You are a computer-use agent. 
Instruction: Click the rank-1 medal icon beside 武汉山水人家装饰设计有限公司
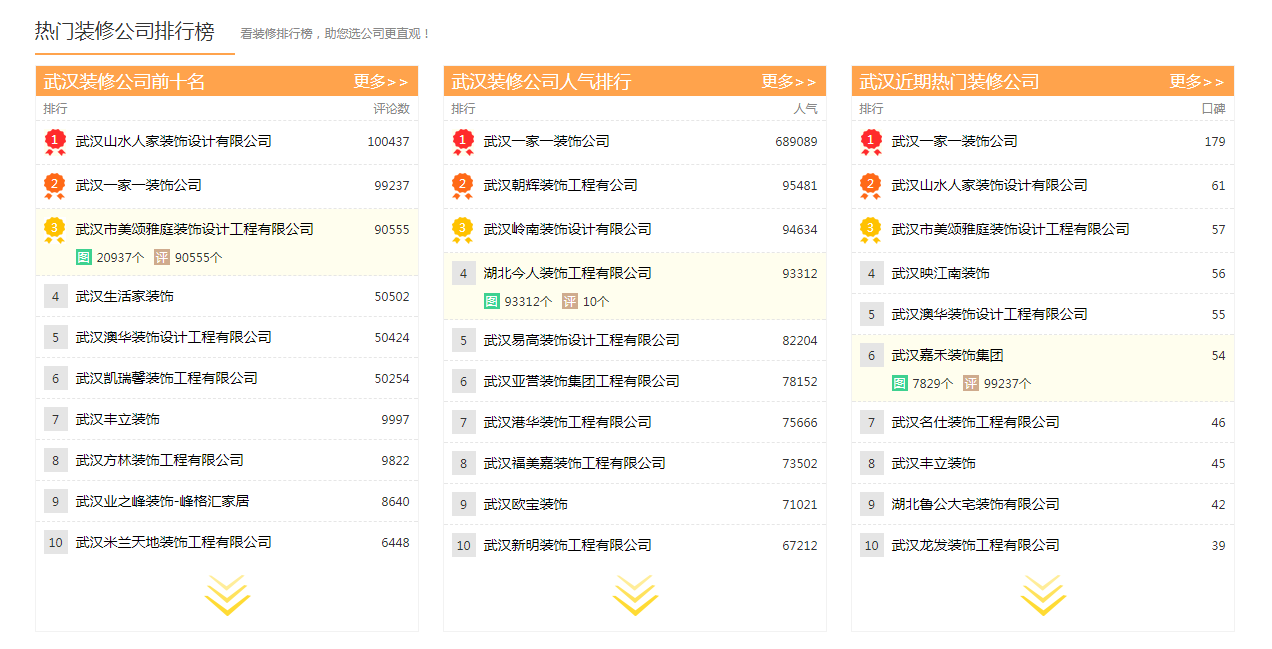[x=53, y=141]
